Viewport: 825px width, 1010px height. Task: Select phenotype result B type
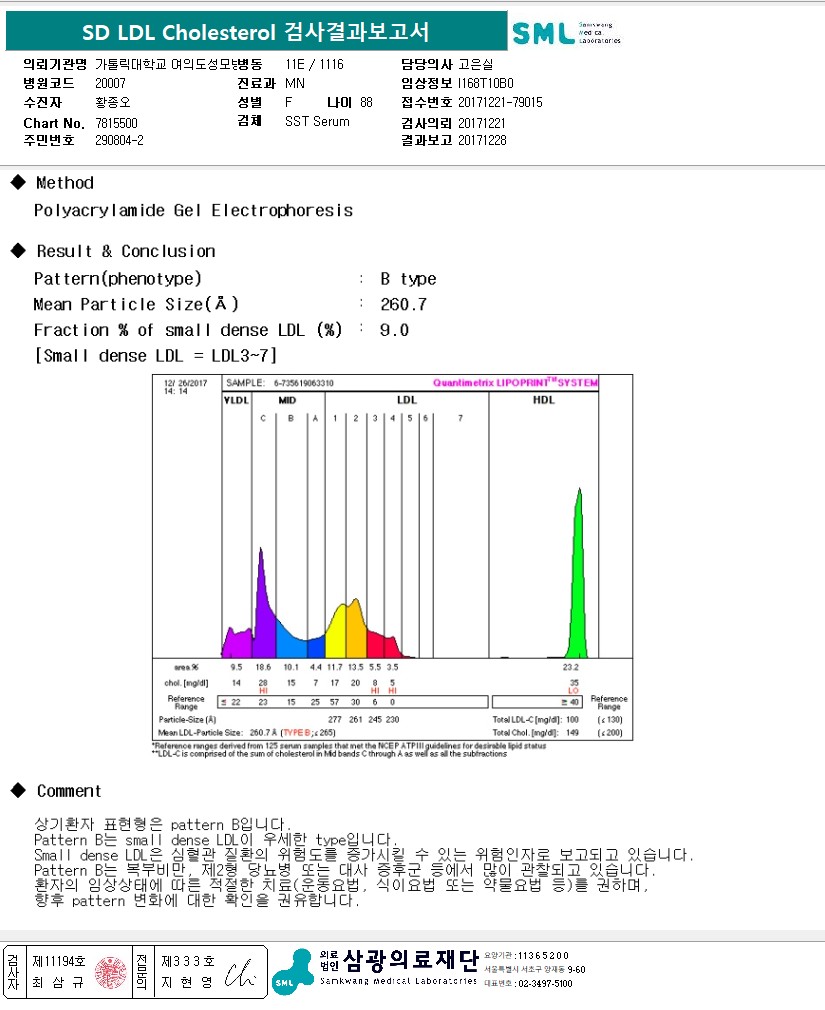point(408,279)
